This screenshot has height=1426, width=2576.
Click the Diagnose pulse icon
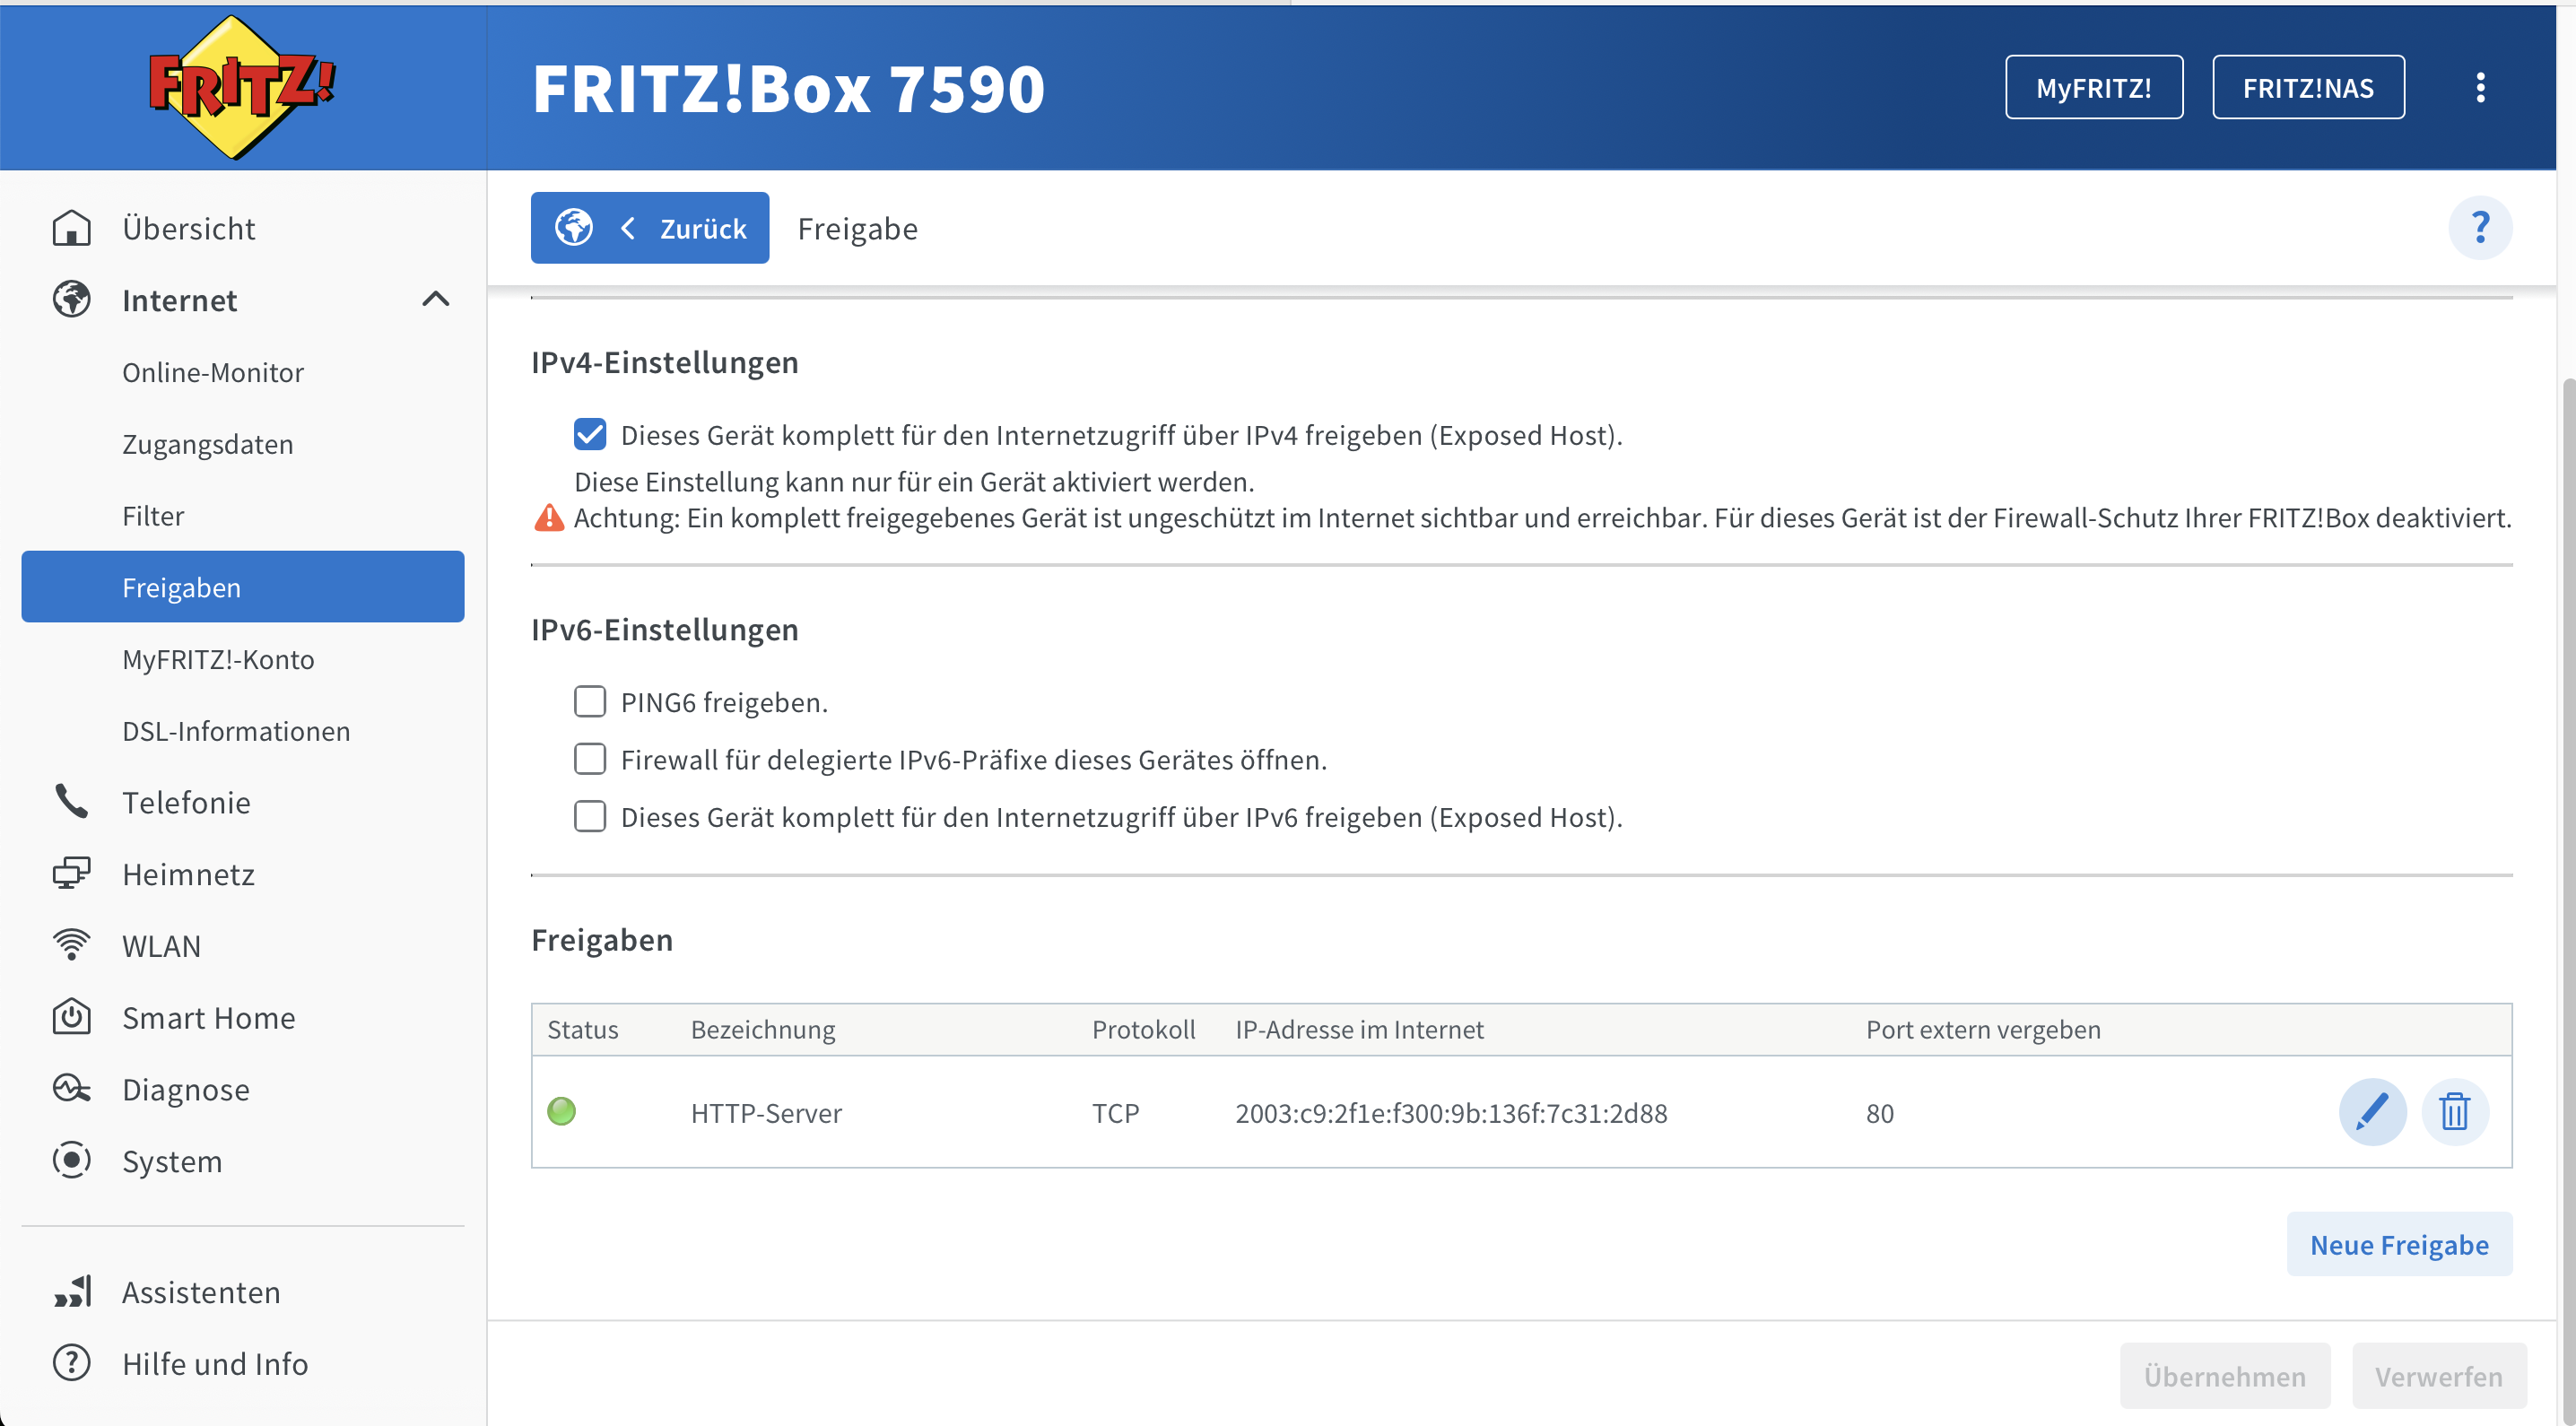71,1089
